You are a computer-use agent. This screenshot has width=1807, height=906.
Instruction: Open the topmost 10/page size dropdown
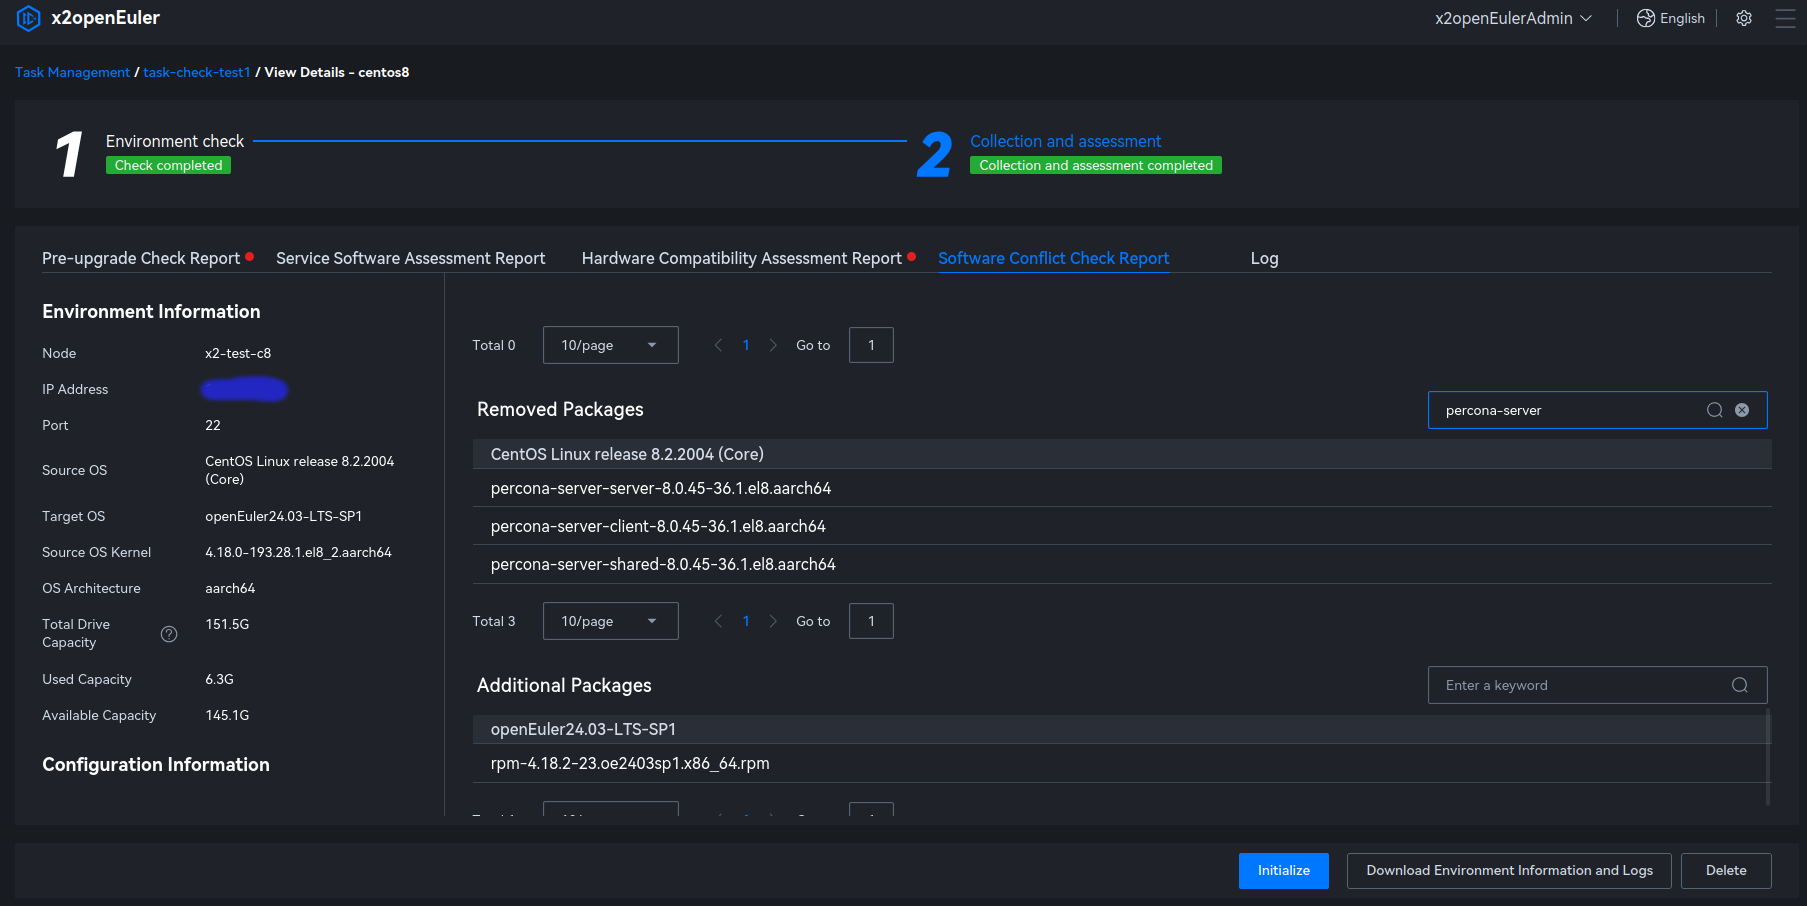[610, 345]
